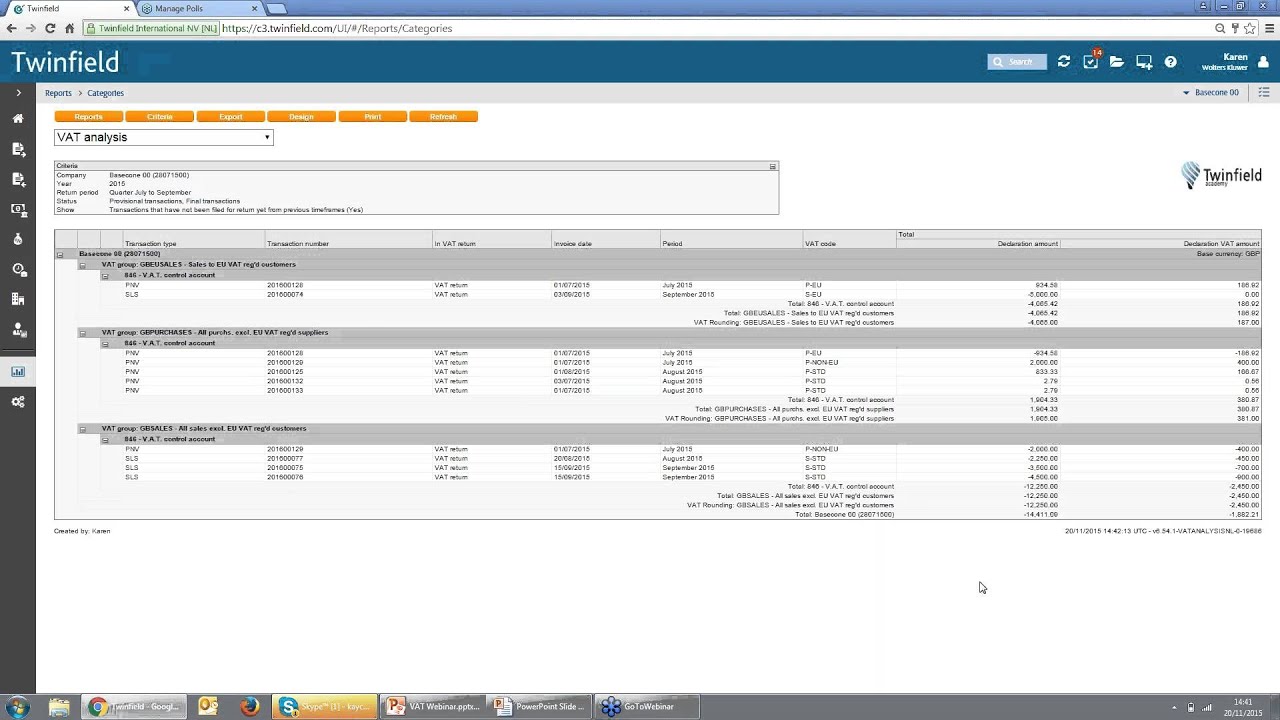Collapse the Criteria panel using its corner icon
Viewport: 1280px width, 720px height.
point(772,166)
